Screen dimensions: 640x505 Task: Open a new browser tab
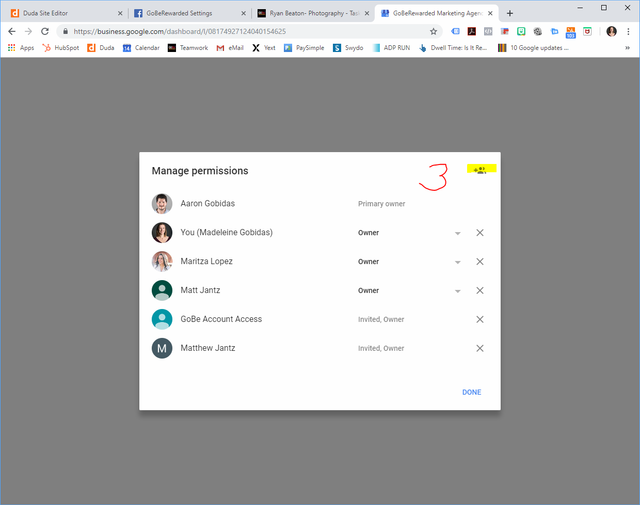(x=510, y=13)
